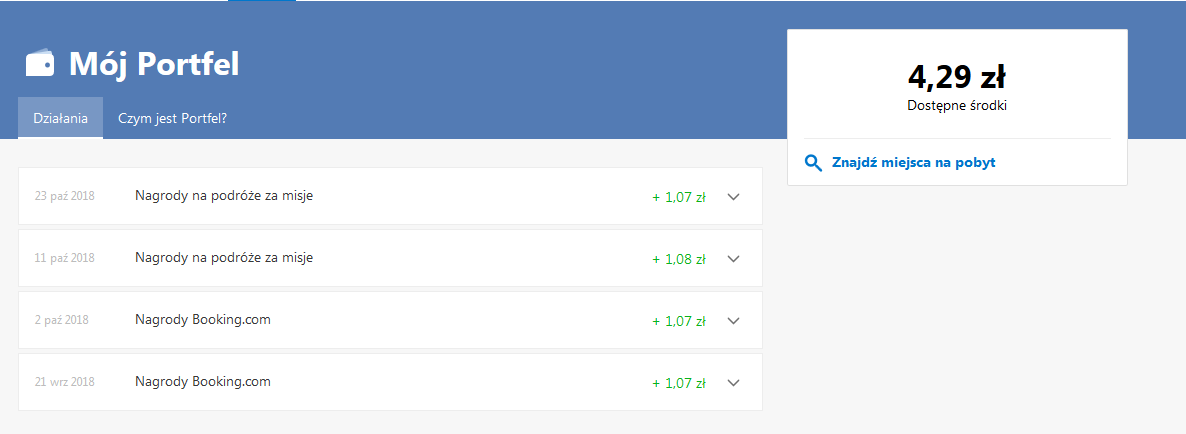Click the Dostępne środki label
1186x434 pixels.
(957, 106)
